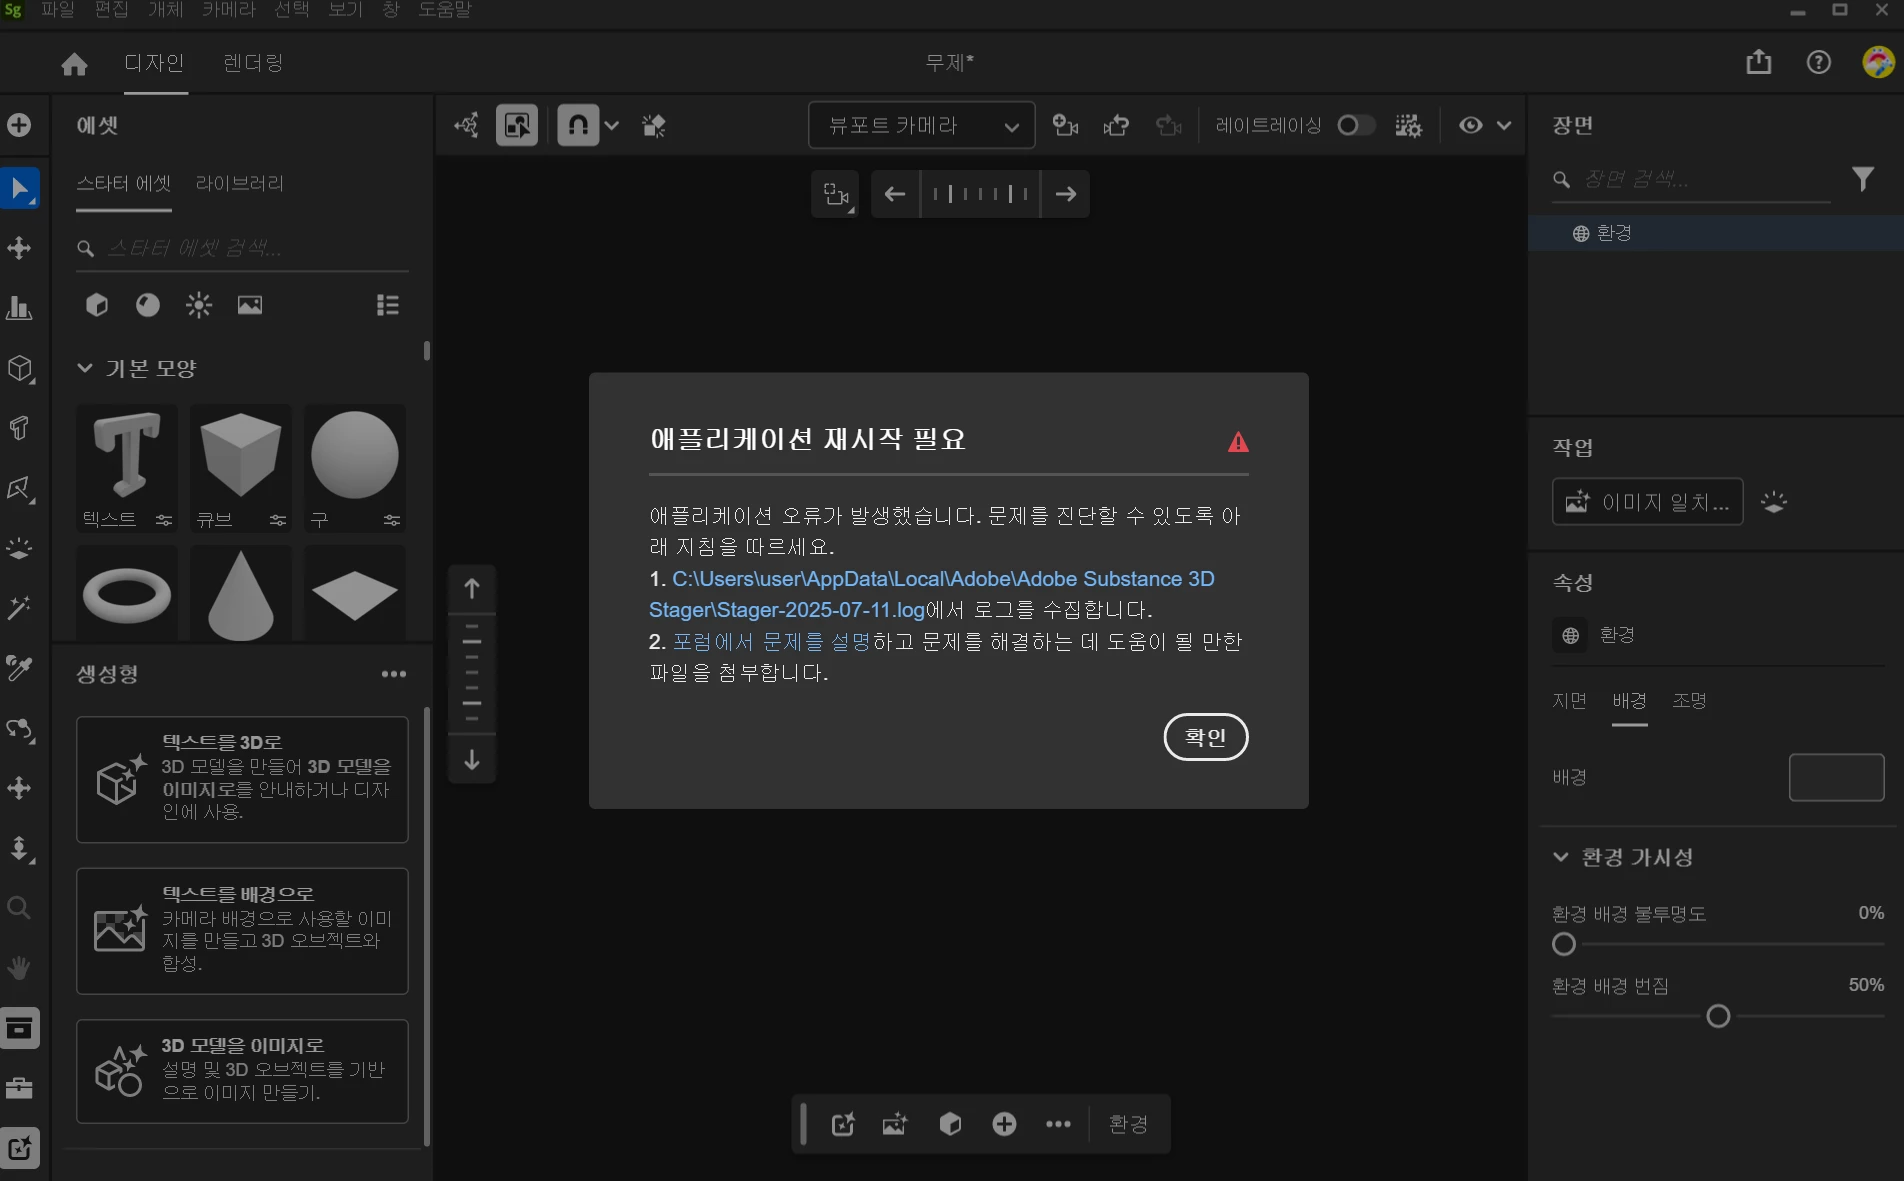Filter starter assets by models icon

[x=97, y=305]
